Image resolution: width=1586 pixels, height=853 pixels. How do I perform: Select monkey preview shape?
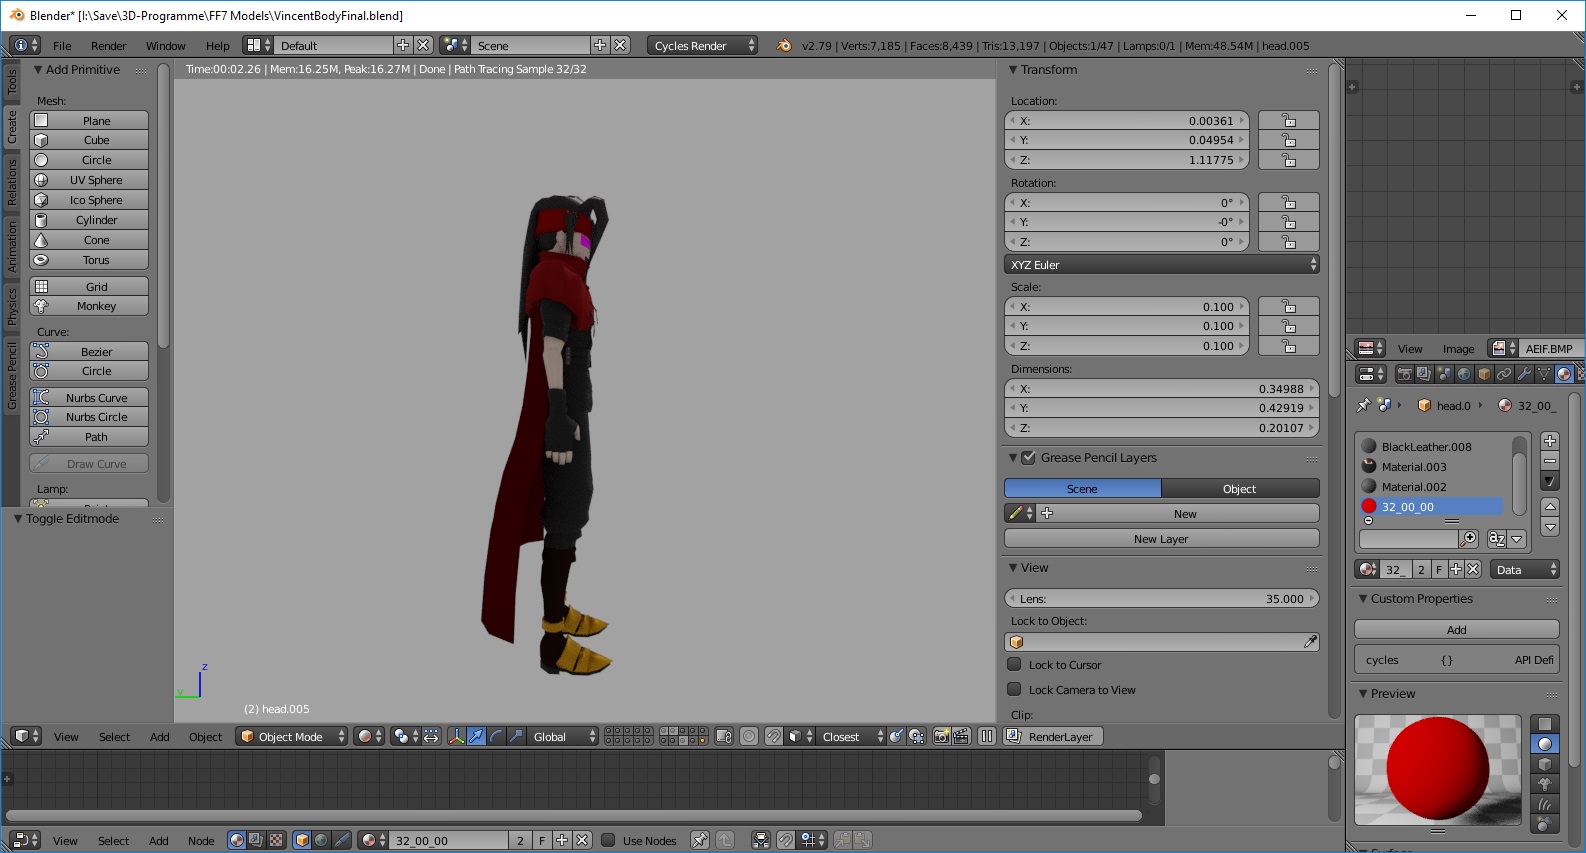click(1545, 784)
